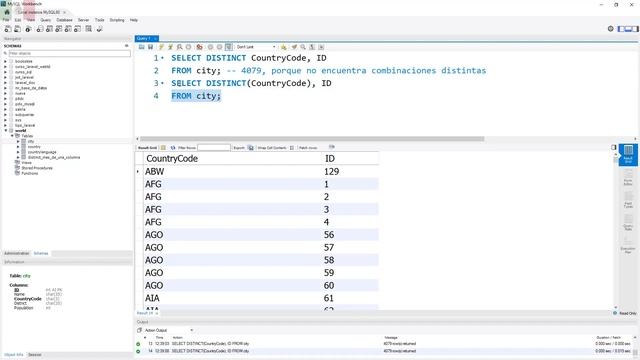
Task: Click the Explain query magnifier icon
Action: (180, 47)
